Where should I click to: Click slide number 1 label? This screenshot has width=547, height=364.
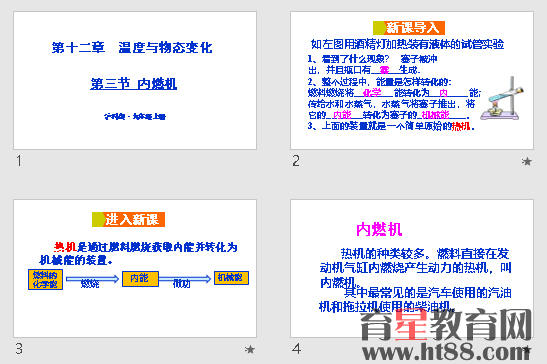(19, 161)
